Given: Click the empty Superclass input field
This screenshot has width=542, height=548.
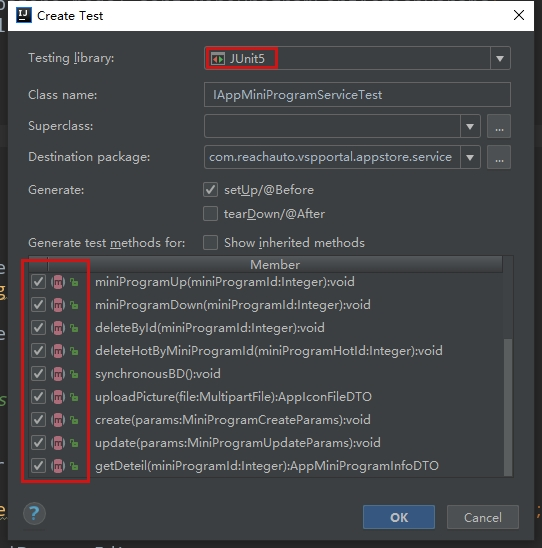Looking at the screenshot, I should (332, 126).
